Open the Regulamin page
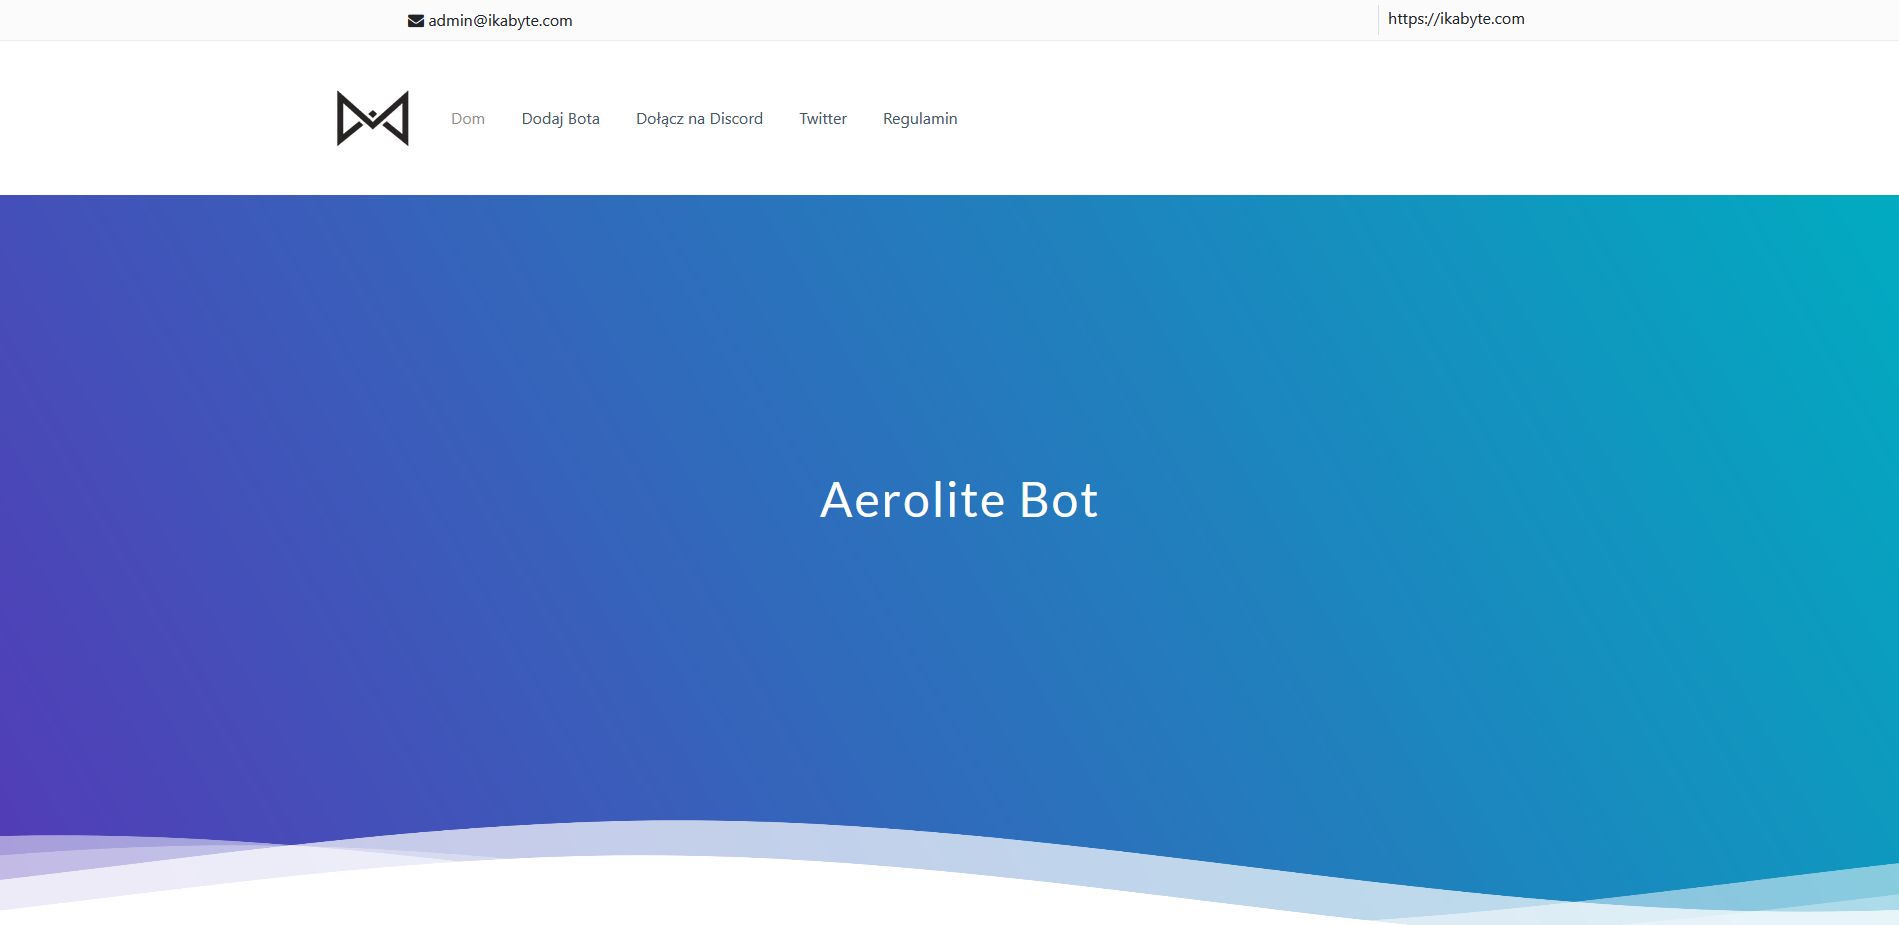Viewport: 1899px width, 925px height. coord(919,119)
